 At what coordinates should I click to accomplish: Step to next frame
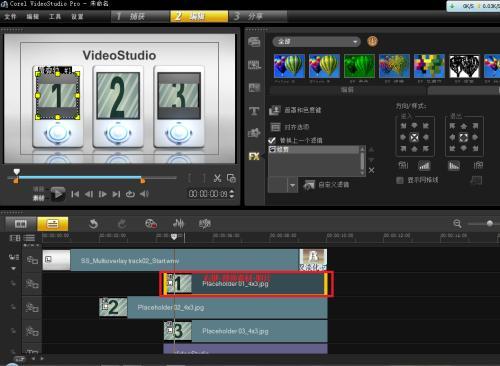[x=103, y=194]
